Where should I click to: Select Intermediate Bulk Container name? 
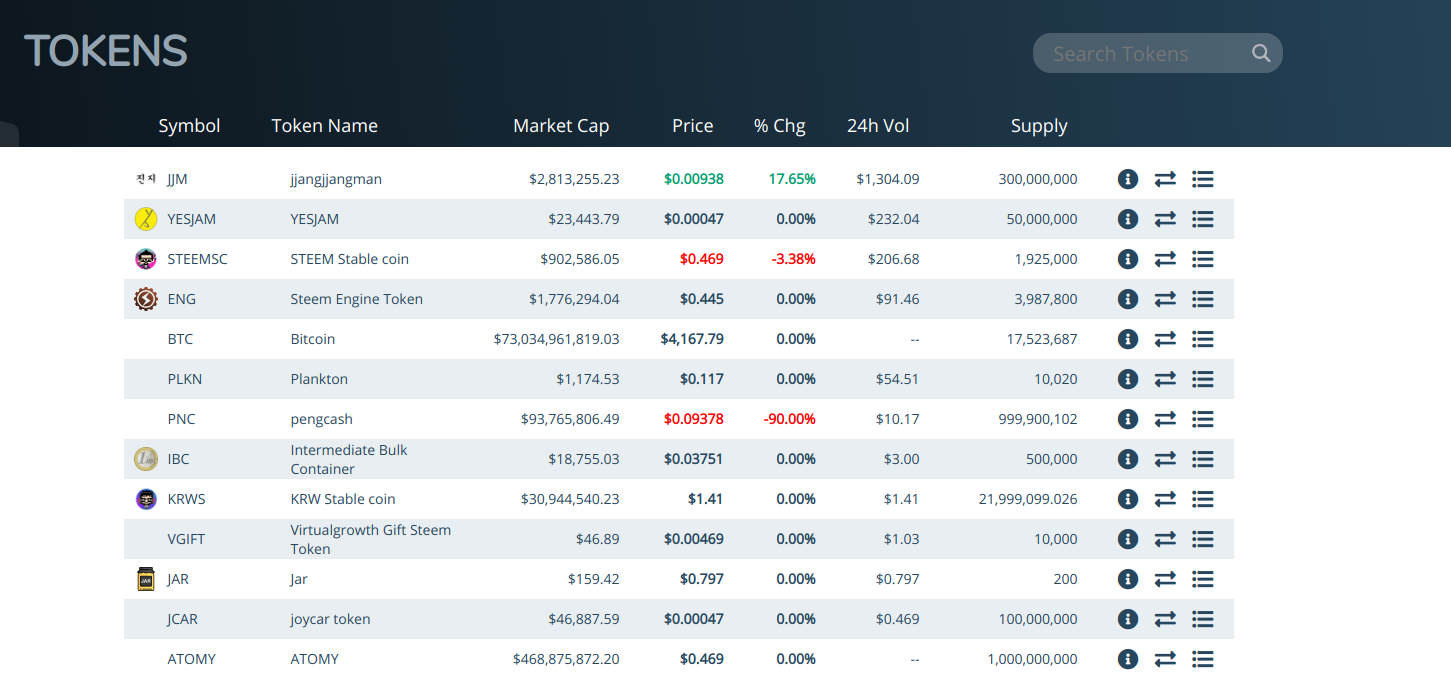[x=349, y=459]
